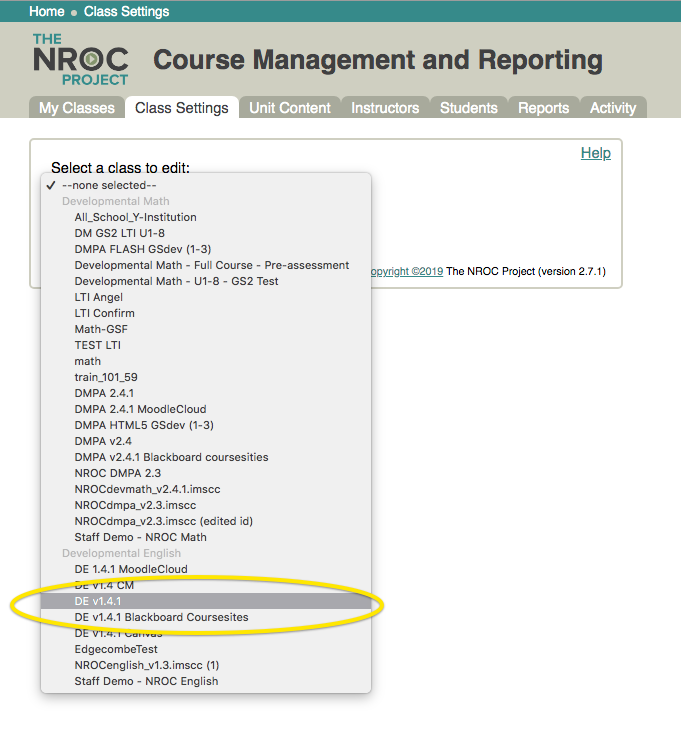This screenshot has width=681, height=732.
Task: Open the Help link
Action: (x=596, y=153)
